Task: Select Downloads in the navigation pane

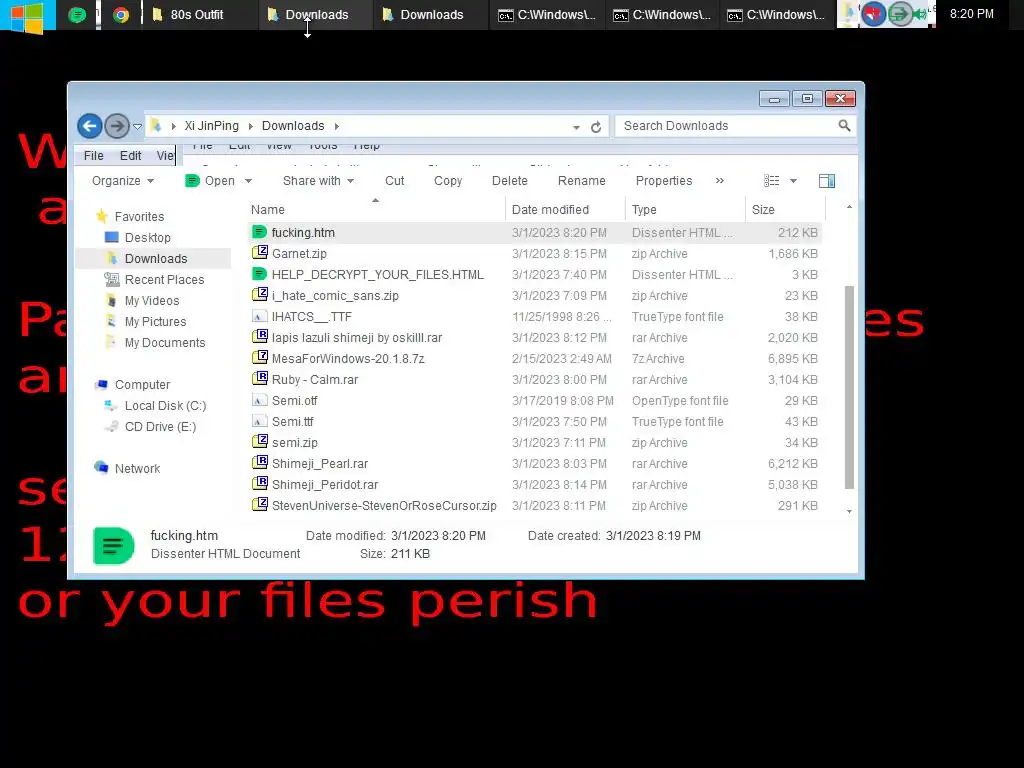Action: (x=155, y=259)
